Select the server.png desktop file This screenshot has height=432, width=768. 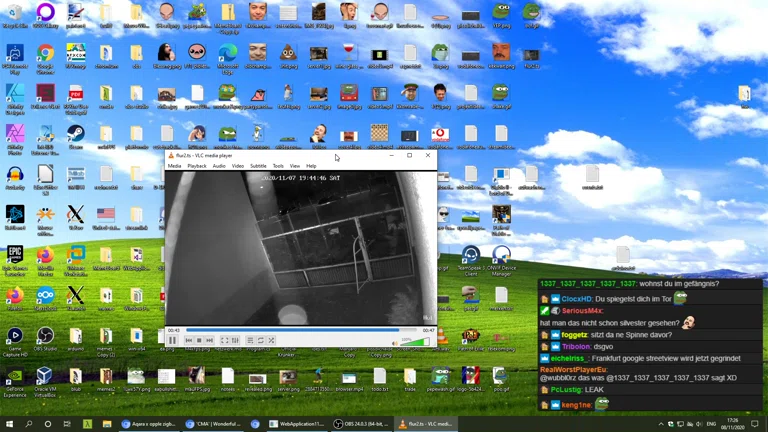pyautogui.click(x=288, y=380)
